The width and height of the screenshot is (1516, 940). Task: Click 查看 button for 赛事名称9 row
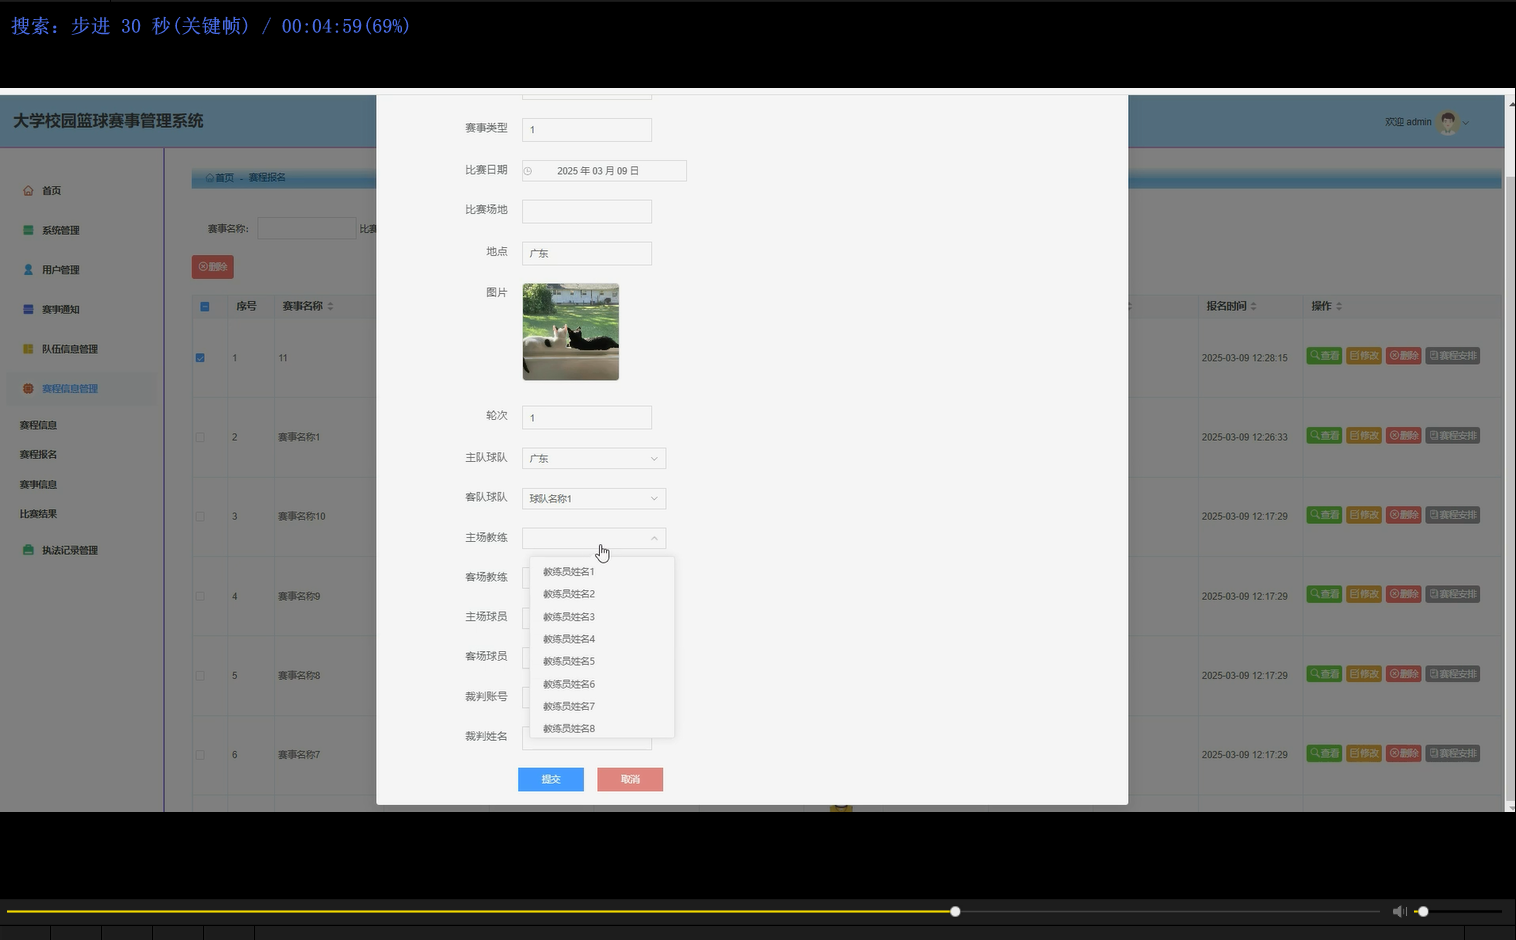pyautogui.click(x=1324, y=594)
